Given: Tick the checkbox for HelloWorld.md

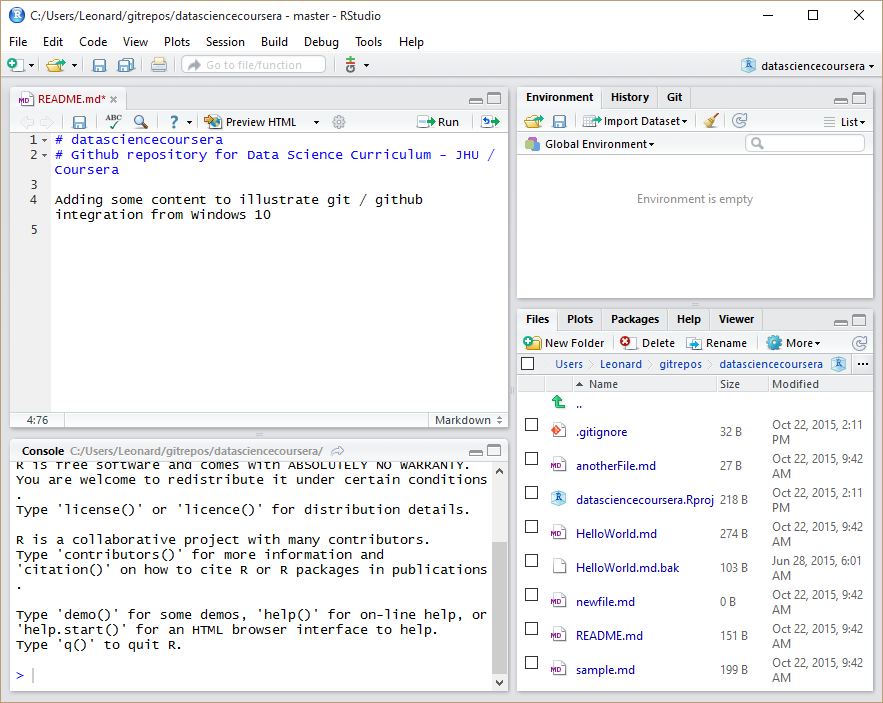Looking at the screenshot, I should (x=532, y=527).
